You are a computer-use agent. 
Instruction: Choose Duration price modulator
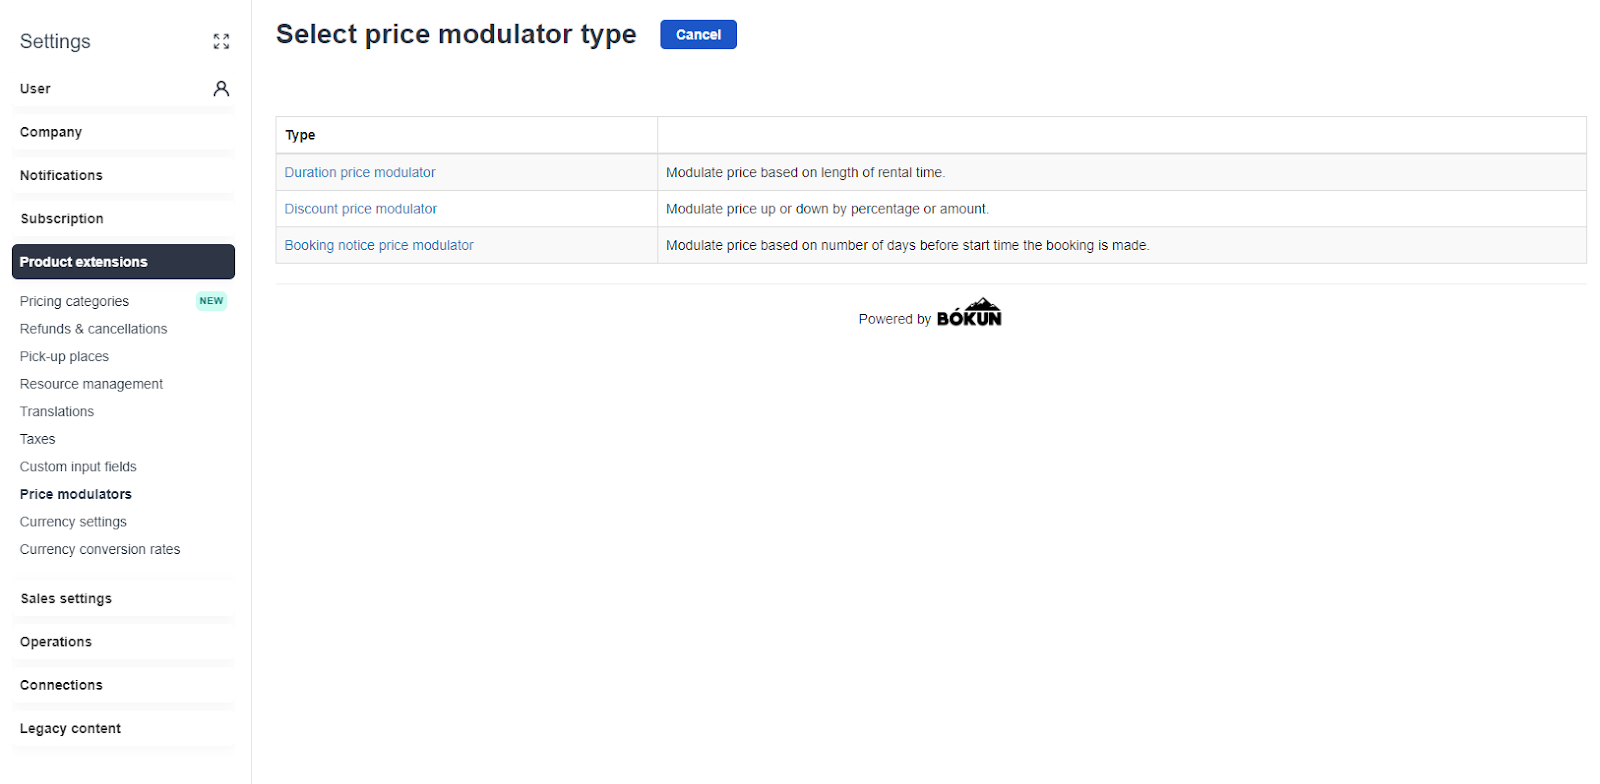coord(360,172)
